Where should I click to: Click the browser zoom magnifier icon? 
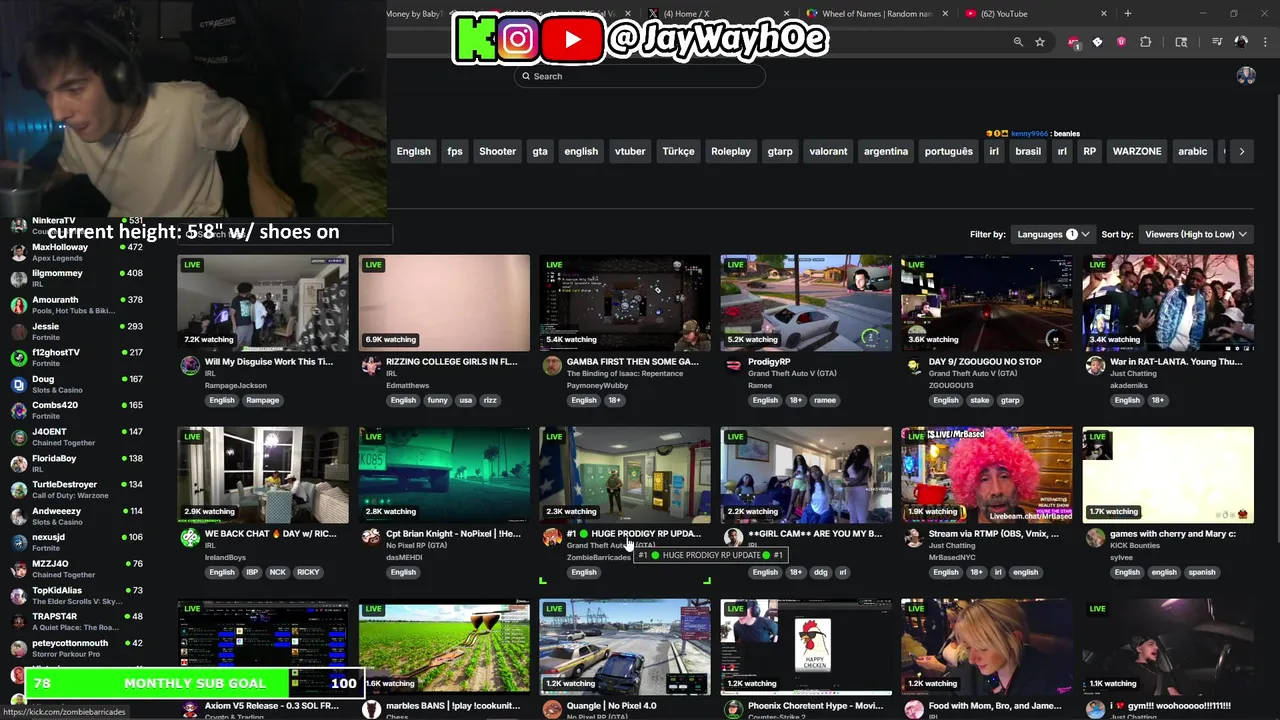(x=1018, y=42)
